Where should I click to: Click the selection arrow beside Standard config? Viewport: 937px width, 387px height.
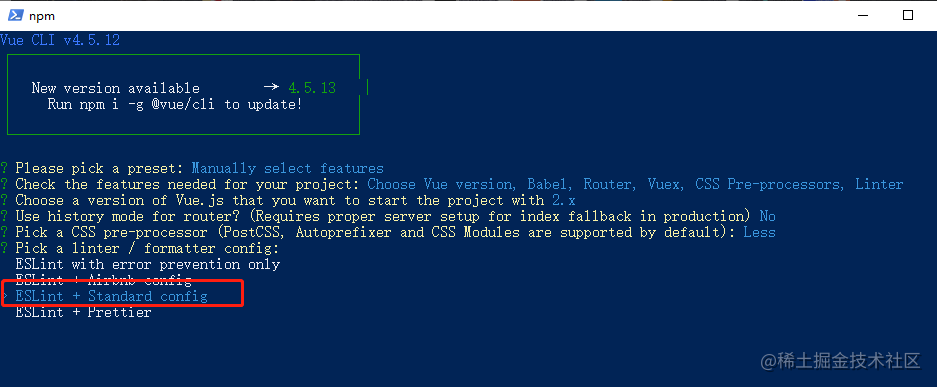(x=5, y=296)
